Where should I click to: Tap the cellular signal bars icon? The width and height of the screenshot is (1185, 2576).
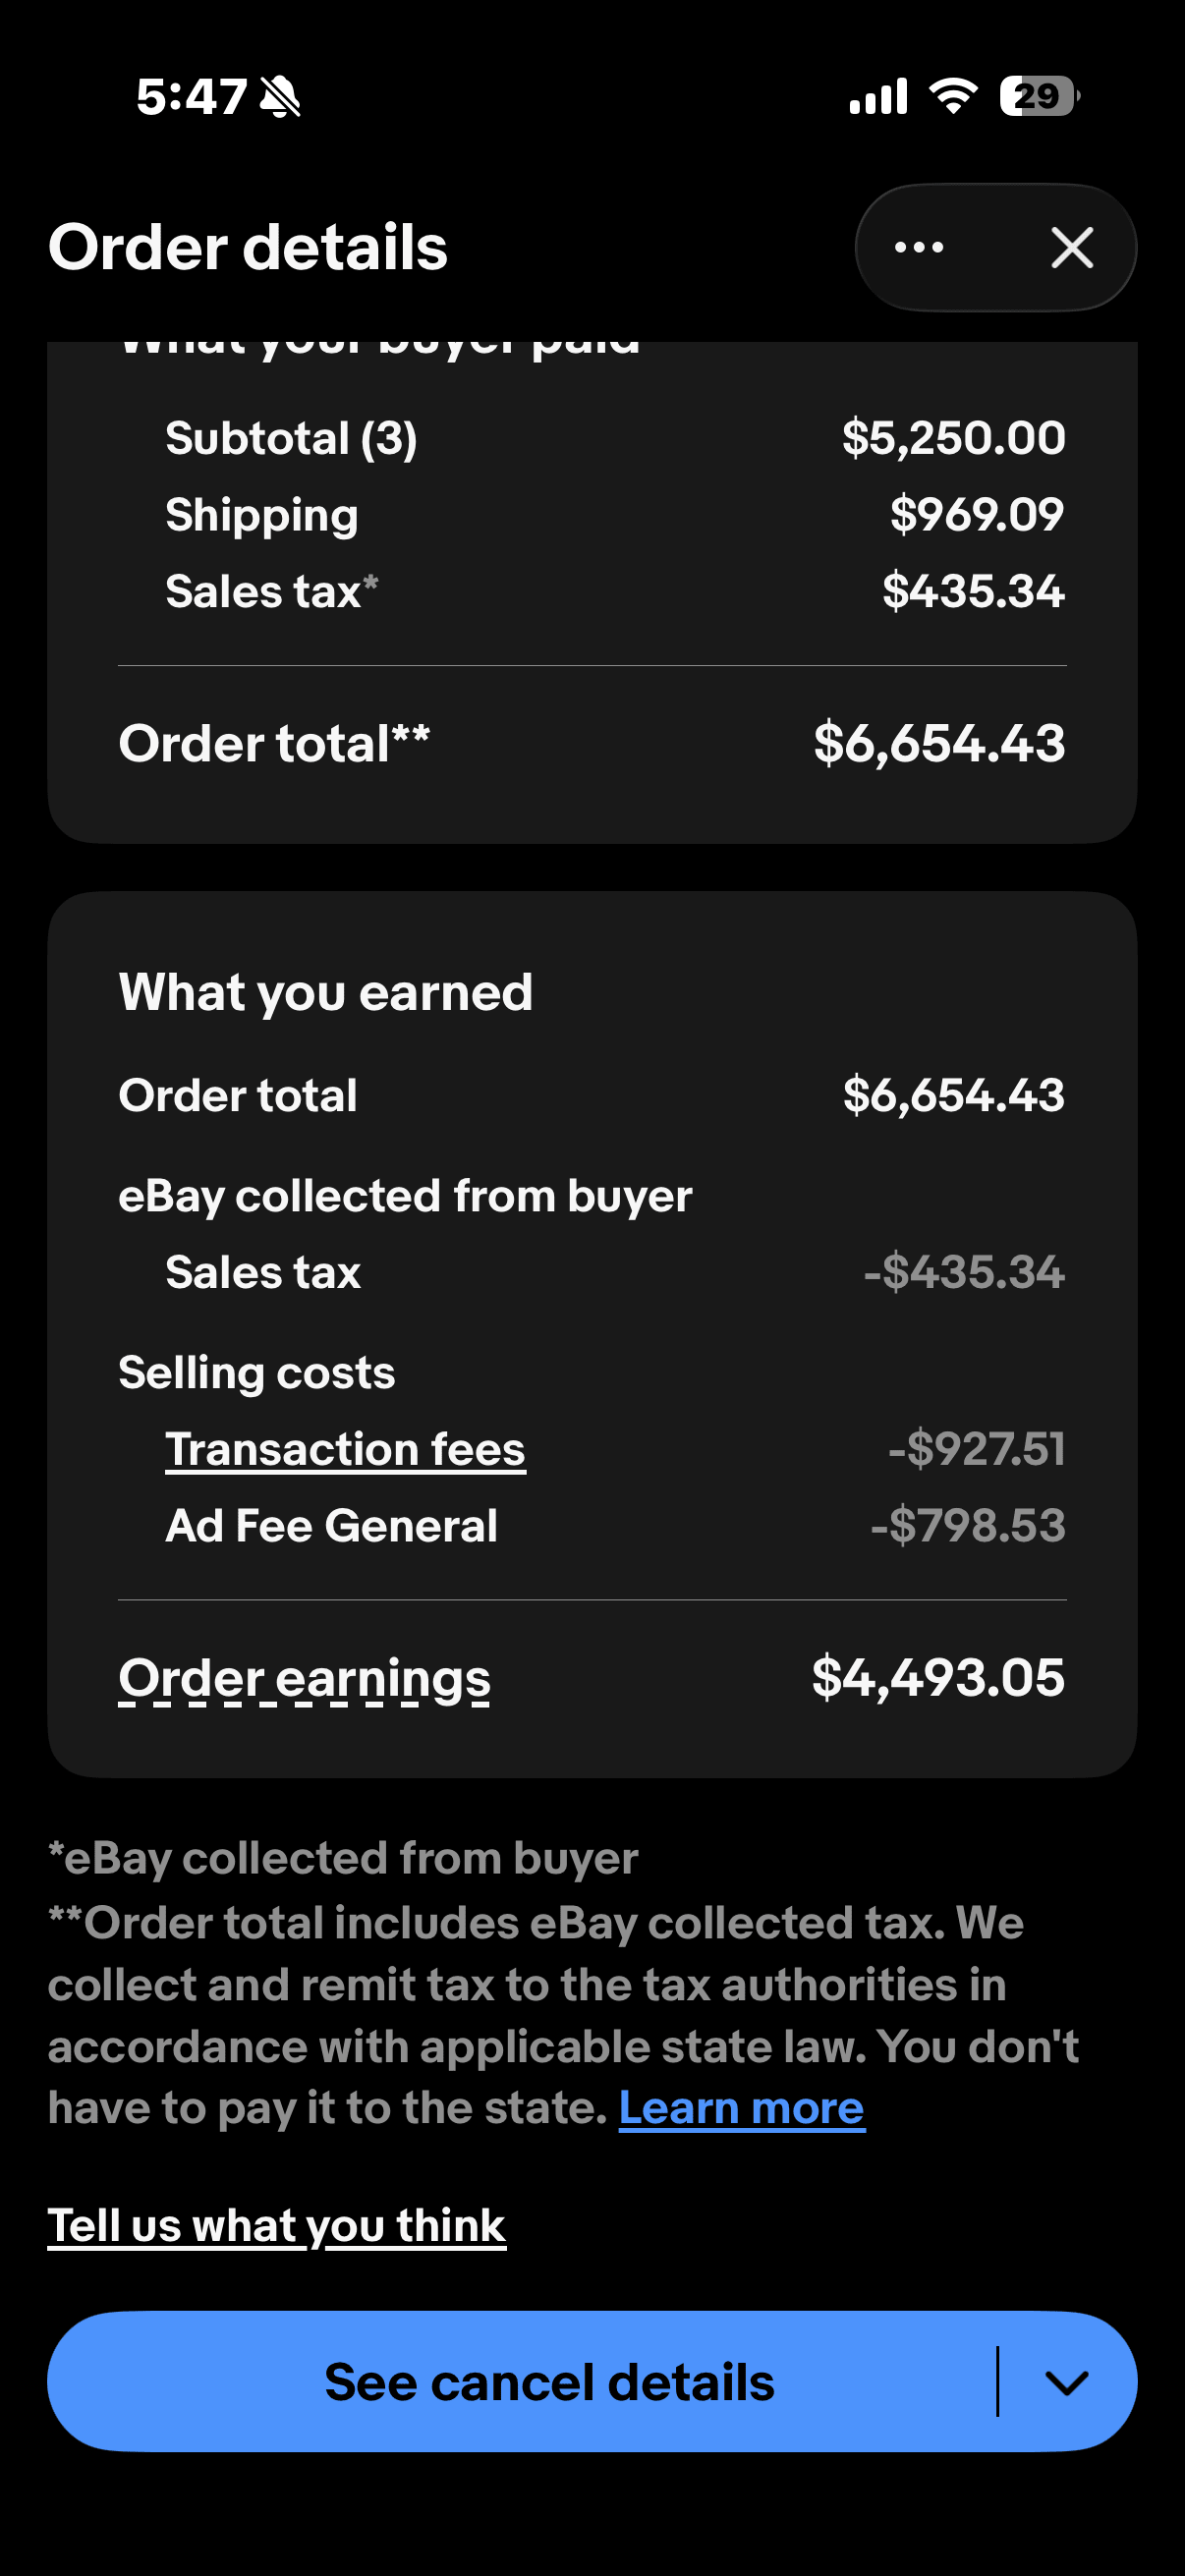[878, 96]
